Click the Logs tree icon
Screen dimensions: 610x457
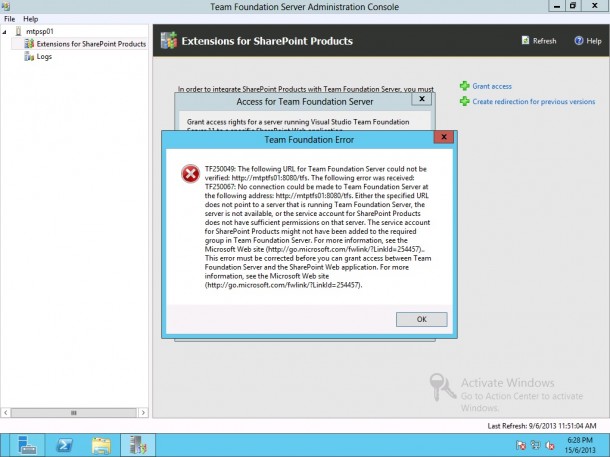point(29,57)
